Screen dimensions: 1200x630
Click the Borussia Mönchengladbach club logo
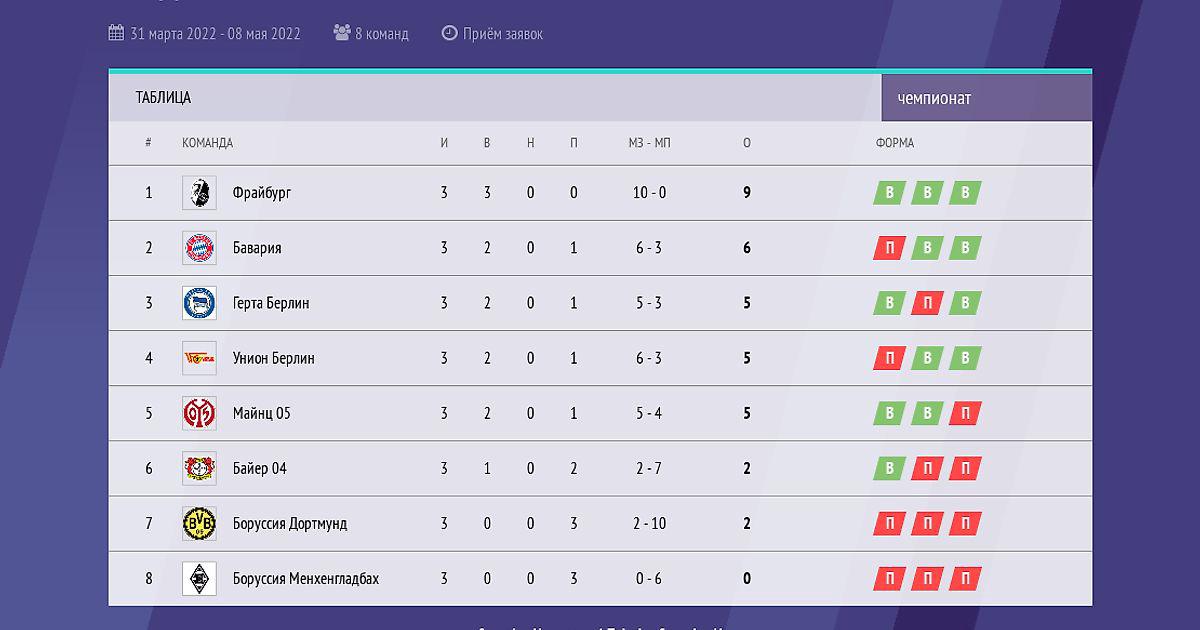[x=199, y=578]
